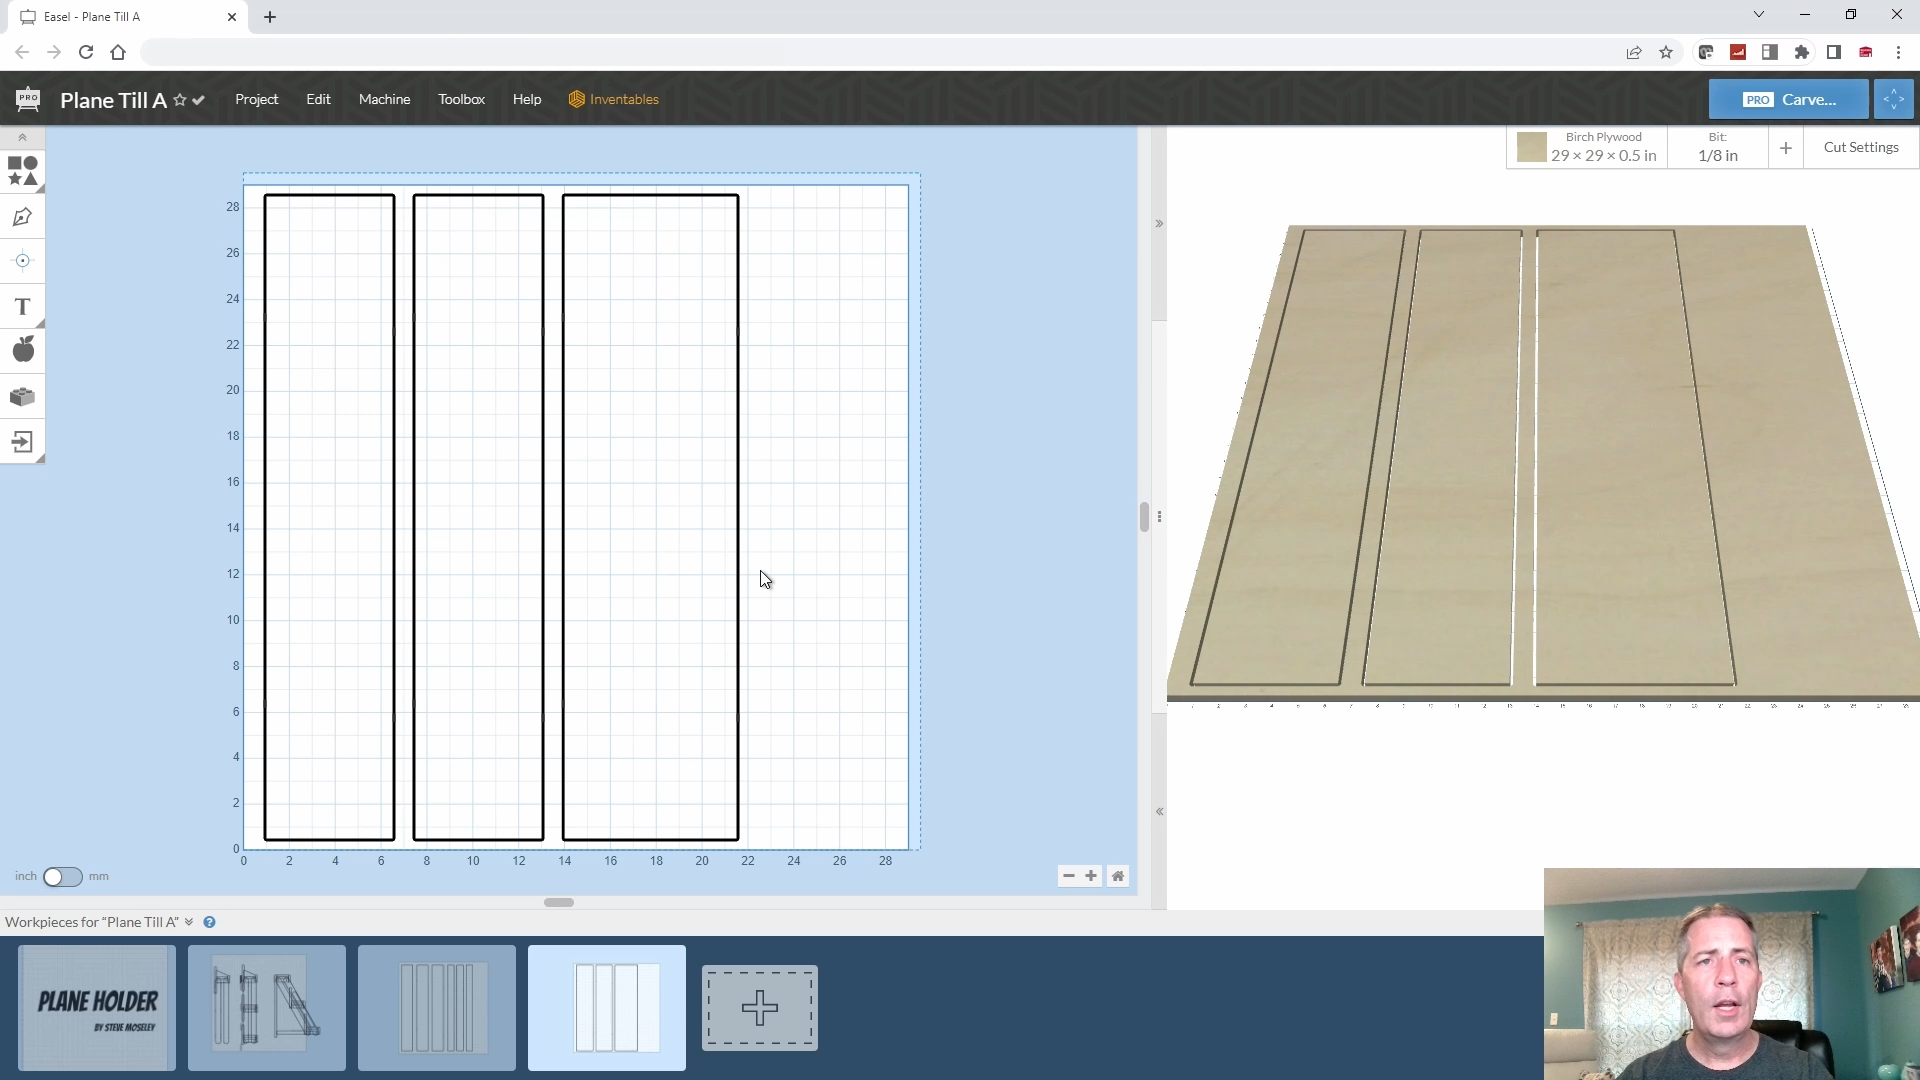The width and height of the screenshot is (1920, 1080).
Task: Click the Birch Plywood material swatch
Action: [1531, 147]
